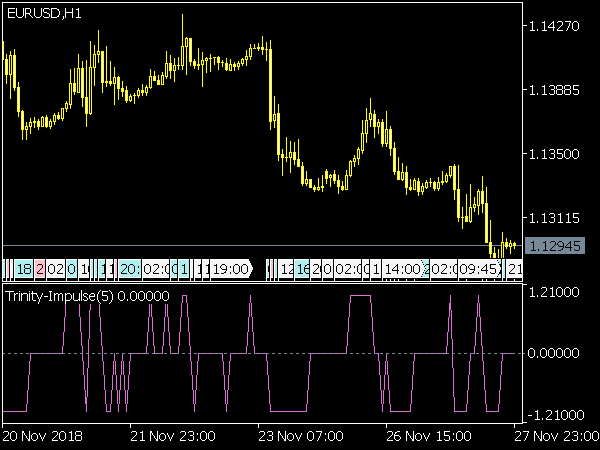Select the current price tag 1.12945
The image size is (600, 450).
click(x=555, y=246)
